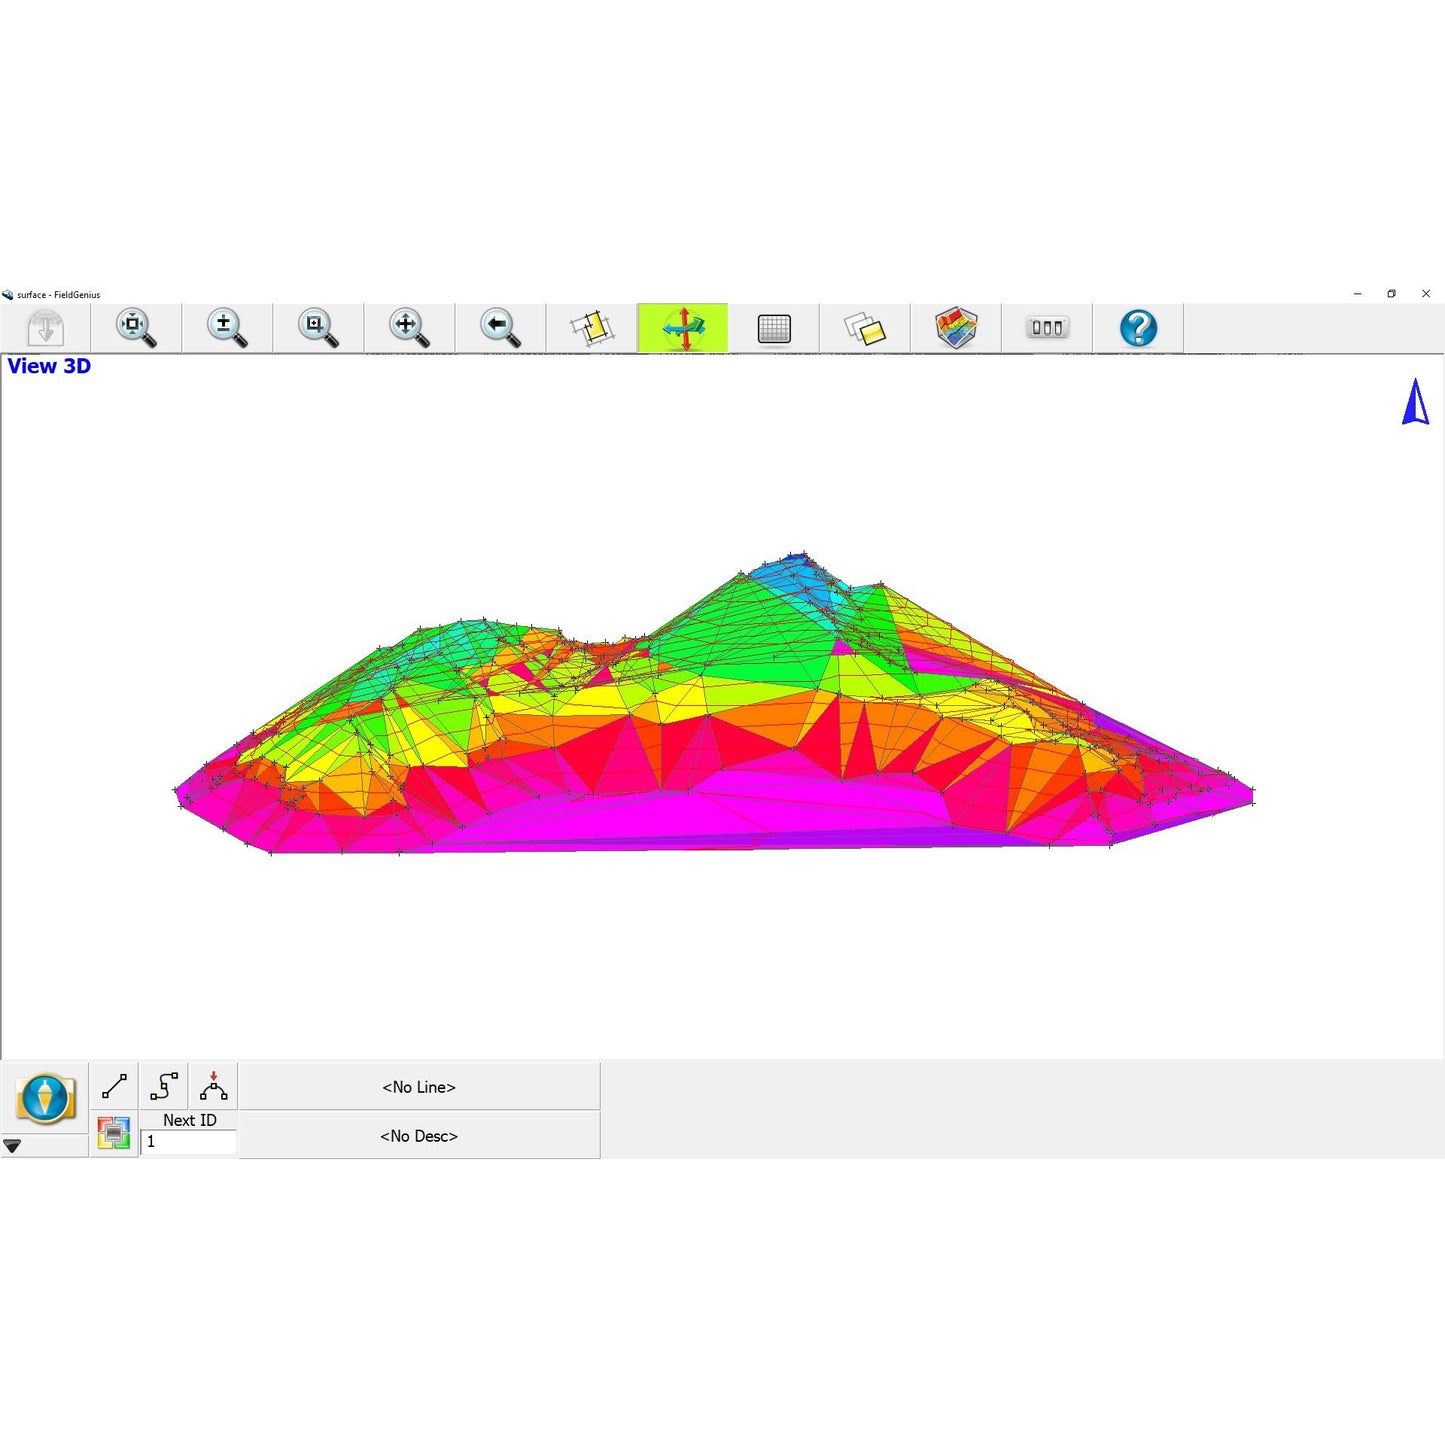1445x1445 pixels.
Task: Click the zoom in/out plus-minus magnifier
Action: [x=227, y=328]
